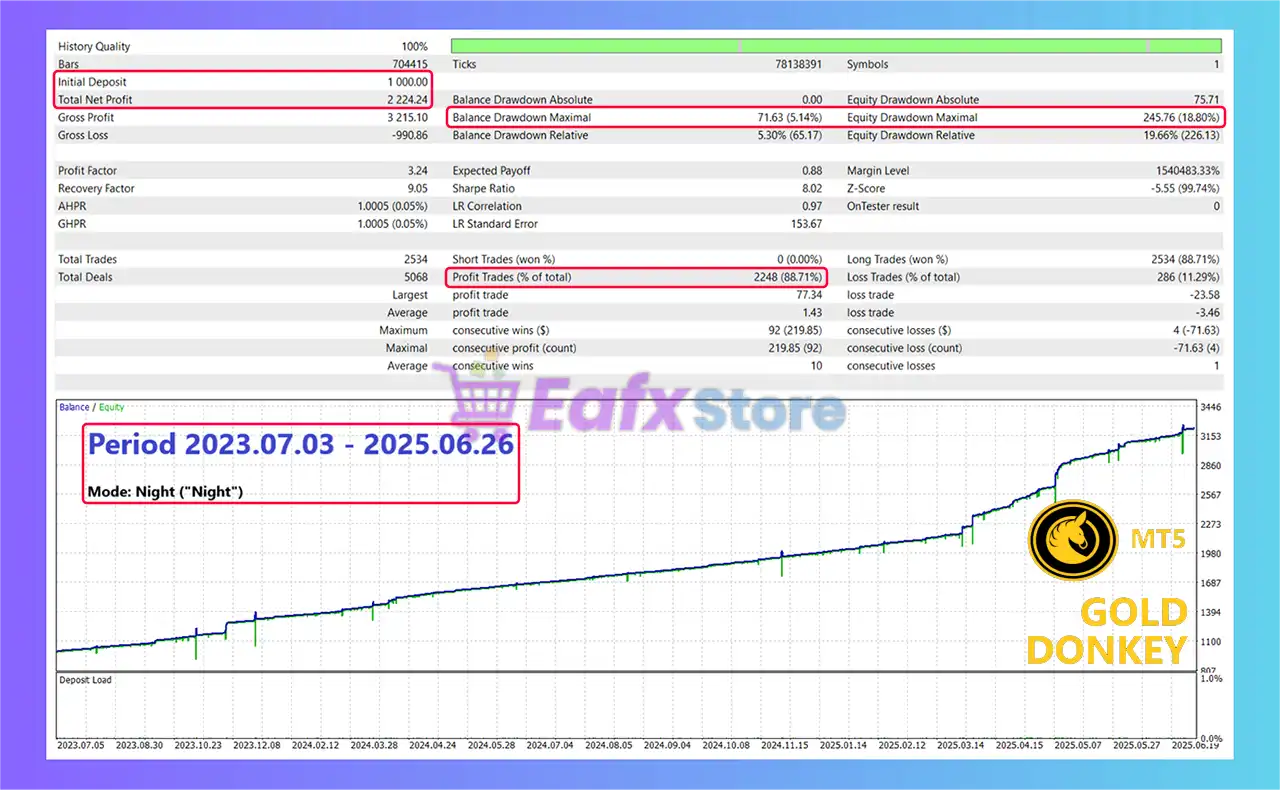Screen dimensions: 1280x790
Task: Select the Equity legend label on chart
Action: click(111, 408)
